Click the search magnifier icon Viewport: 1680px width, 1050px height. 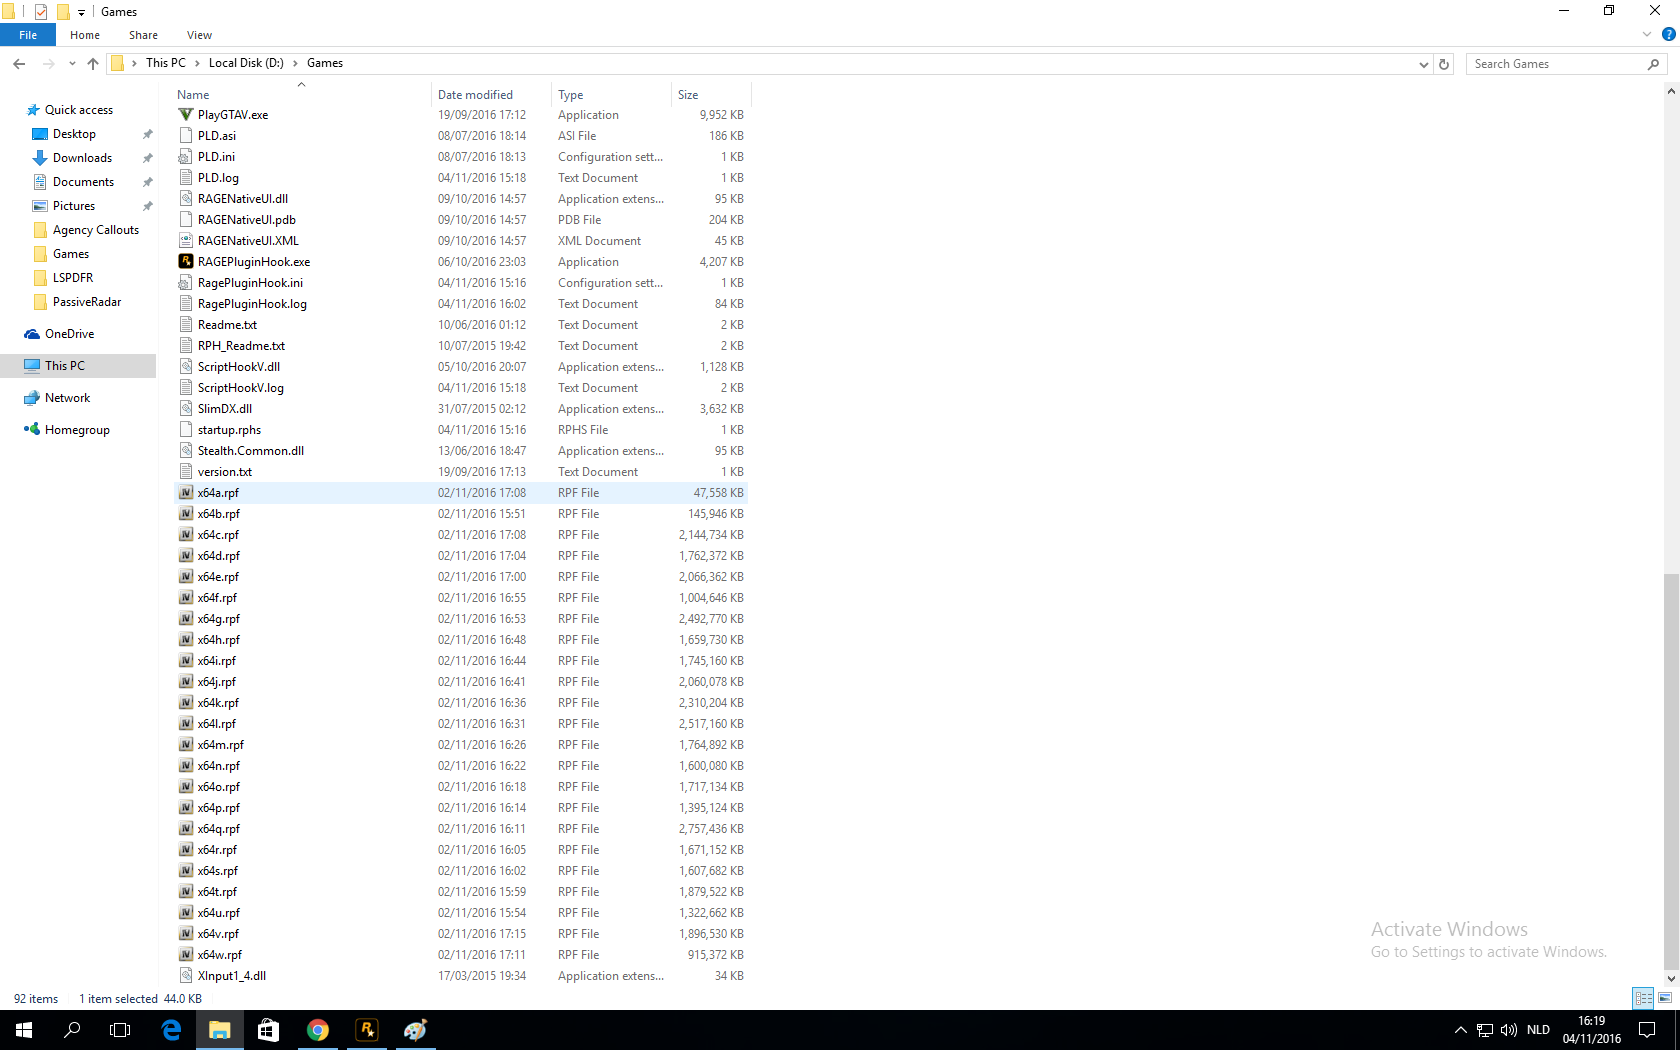[1653, 64]
